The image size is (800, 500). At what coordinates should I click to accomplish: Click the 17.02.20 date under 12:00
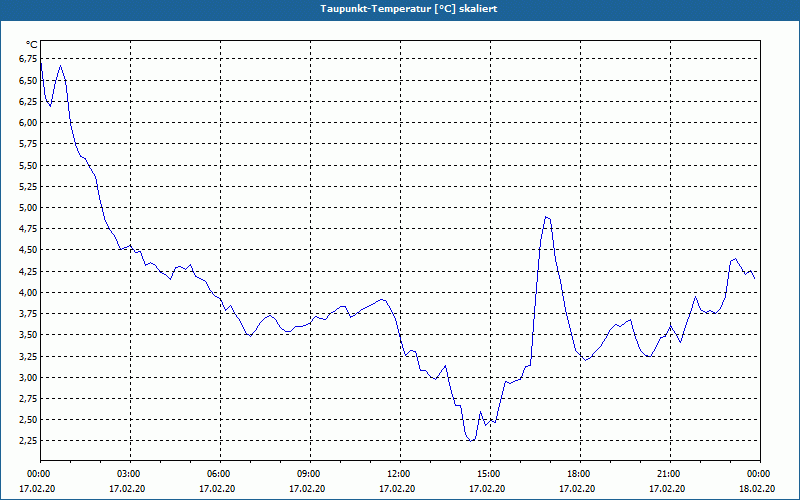pyautogui.click(x=397, y=489)
